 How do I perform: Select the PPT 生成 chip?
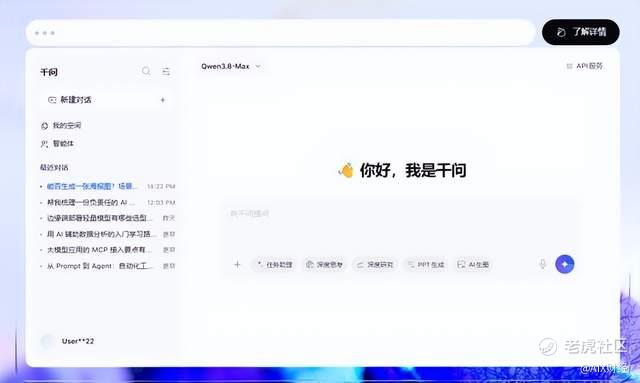(426, 265)
